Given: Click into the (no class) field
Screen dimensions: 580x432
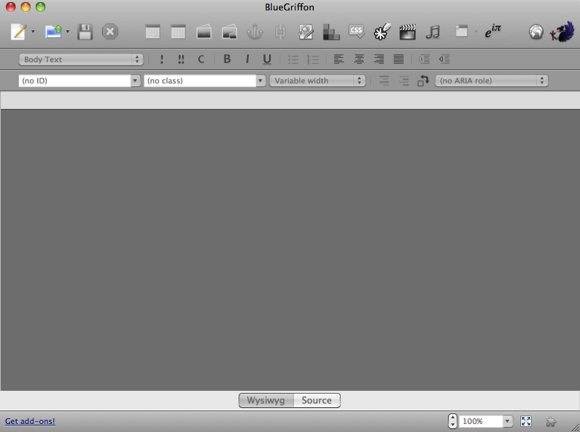Looking at the screenshot, I should (200, 81).
